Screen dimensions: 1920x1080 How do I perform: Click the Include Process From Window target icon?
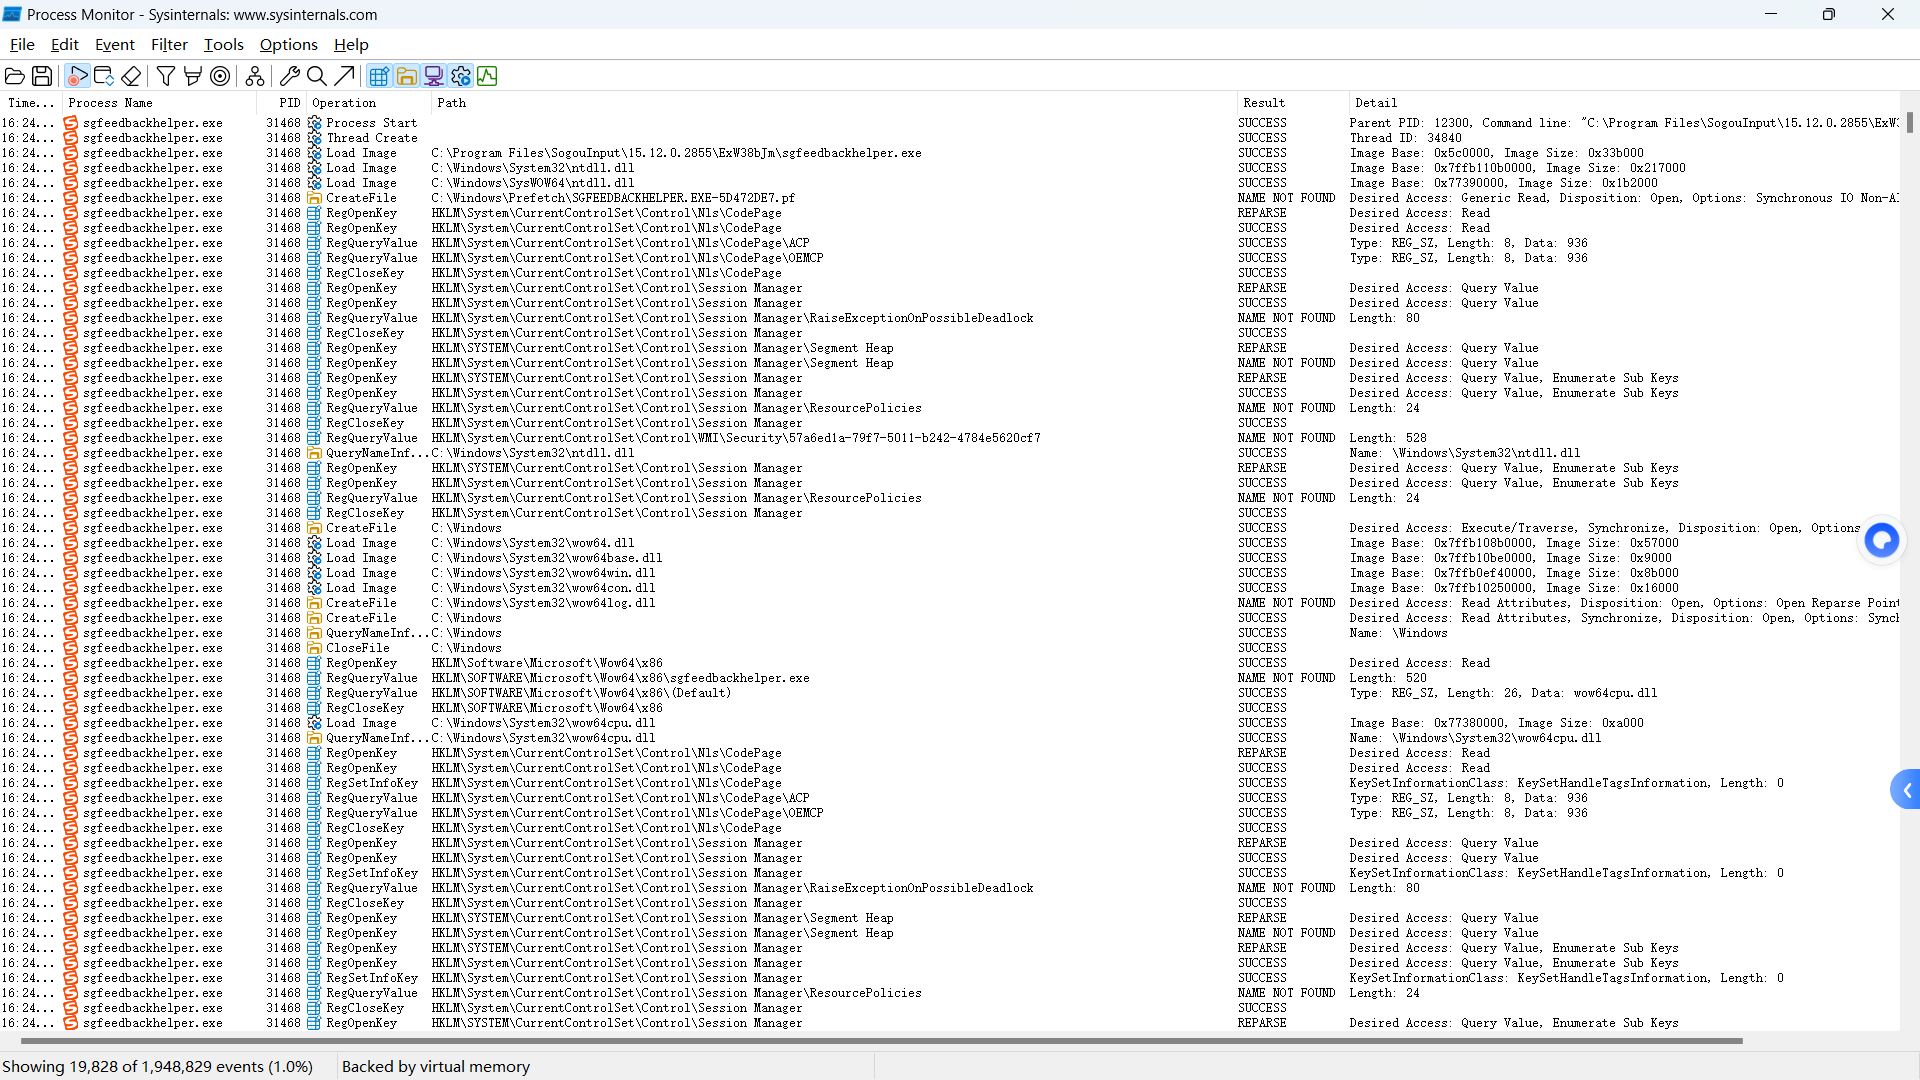click(220, 76)
